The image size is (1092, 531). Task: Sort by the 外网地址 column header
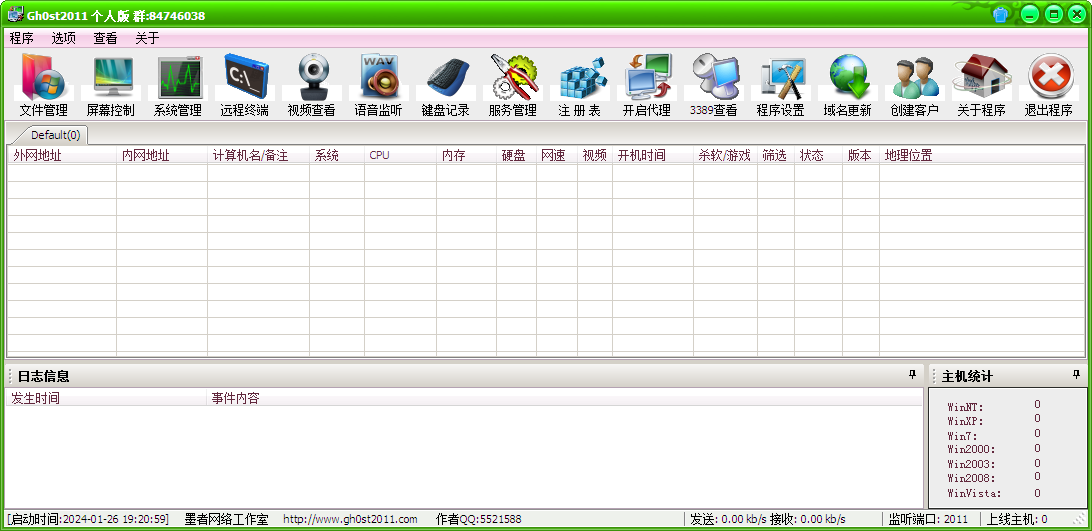click(x=60, y=156)
